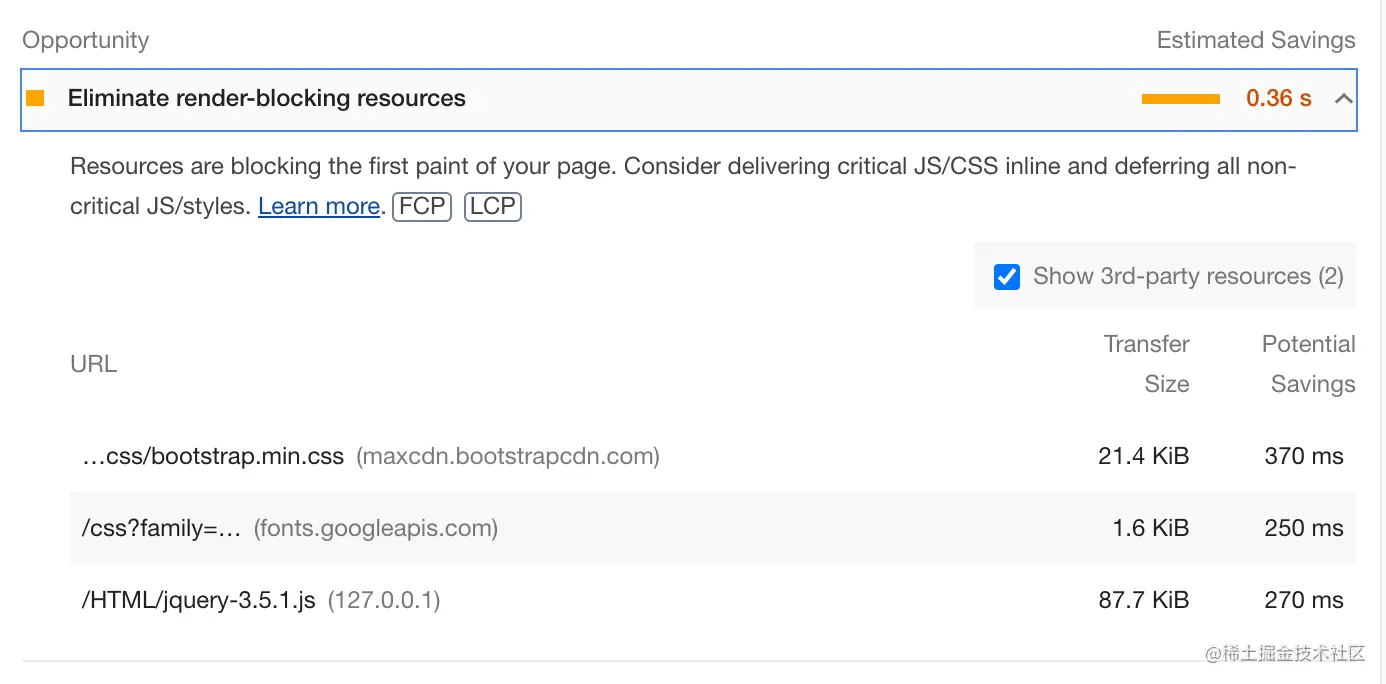Open the bootstrap.min.css URL entry
Screen dimensions: 1386x684
(x=213, y=457)
